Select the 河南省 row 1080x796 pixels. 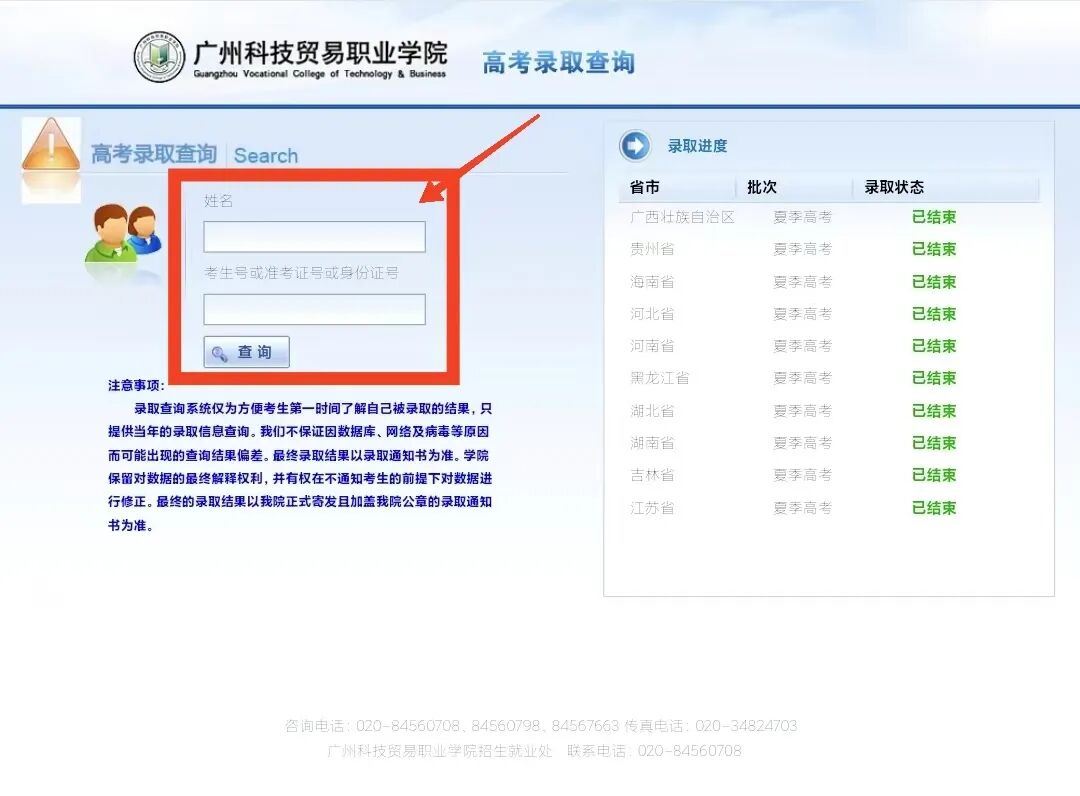[829, 346]
